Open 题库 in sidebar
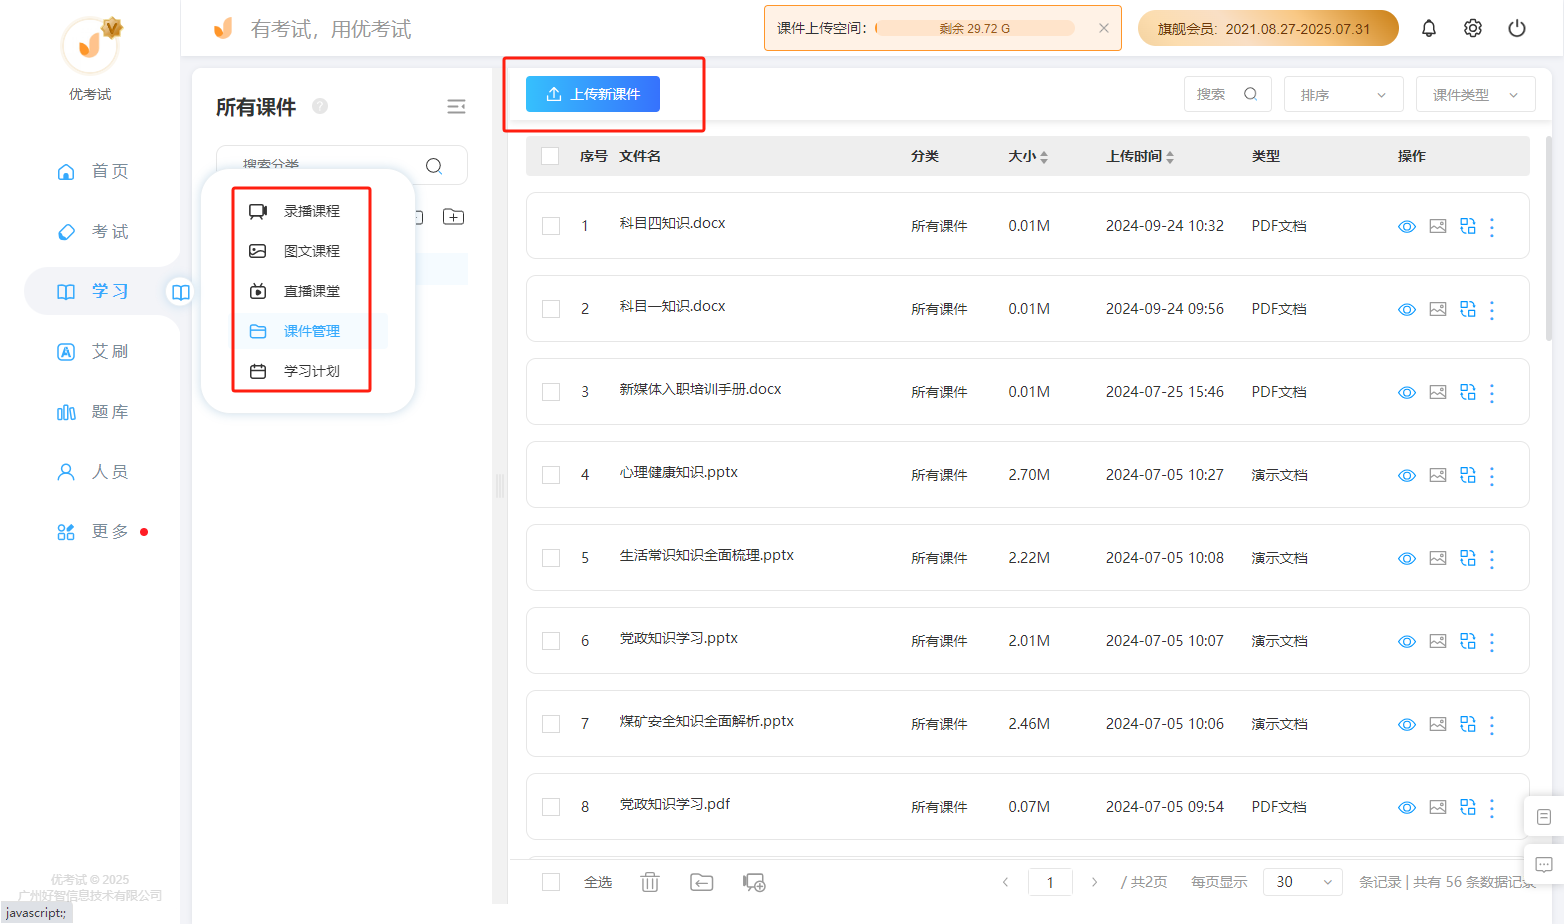The height and width of the screenshot is (924, 1564). click(x=93, y=412)
